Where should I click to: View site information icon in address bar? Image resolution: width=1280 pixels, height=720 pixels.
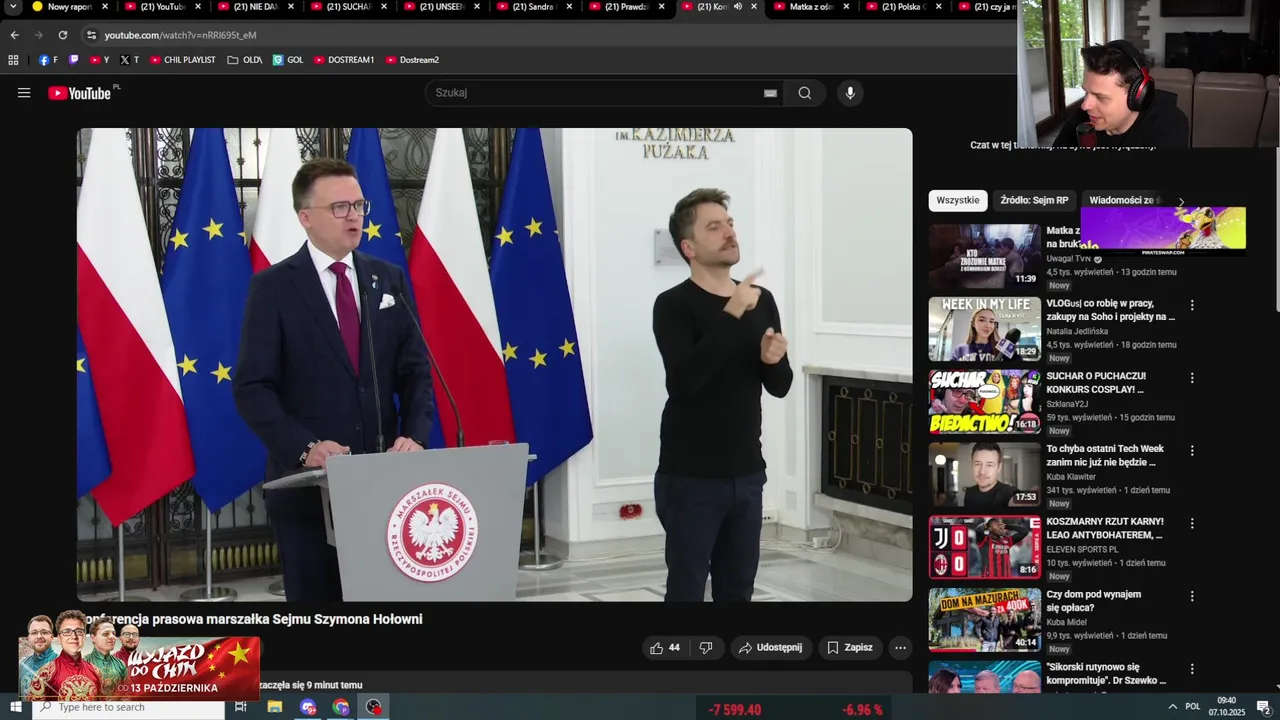tap(91, 35)
